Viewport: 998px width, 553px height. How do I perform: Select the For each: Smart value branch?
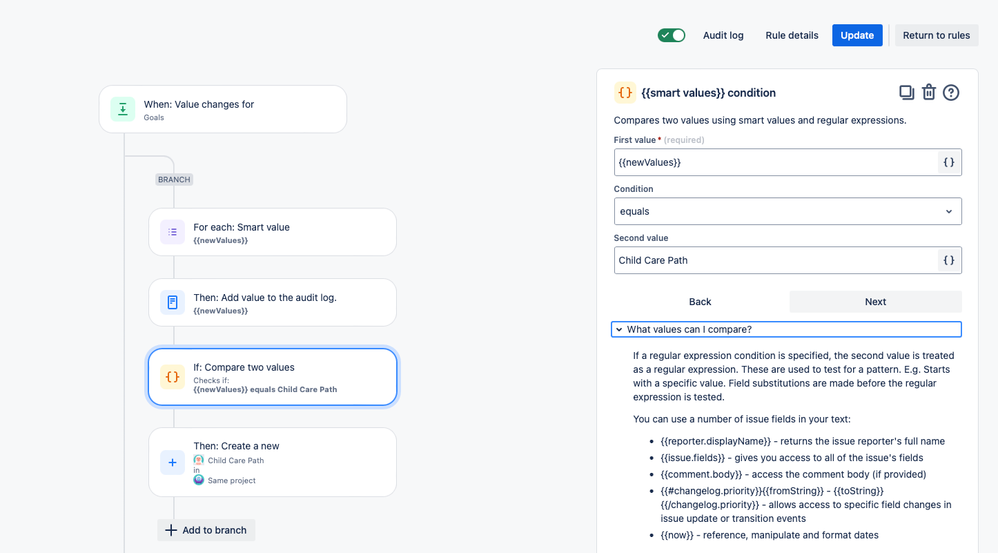(x=272, y=232)
